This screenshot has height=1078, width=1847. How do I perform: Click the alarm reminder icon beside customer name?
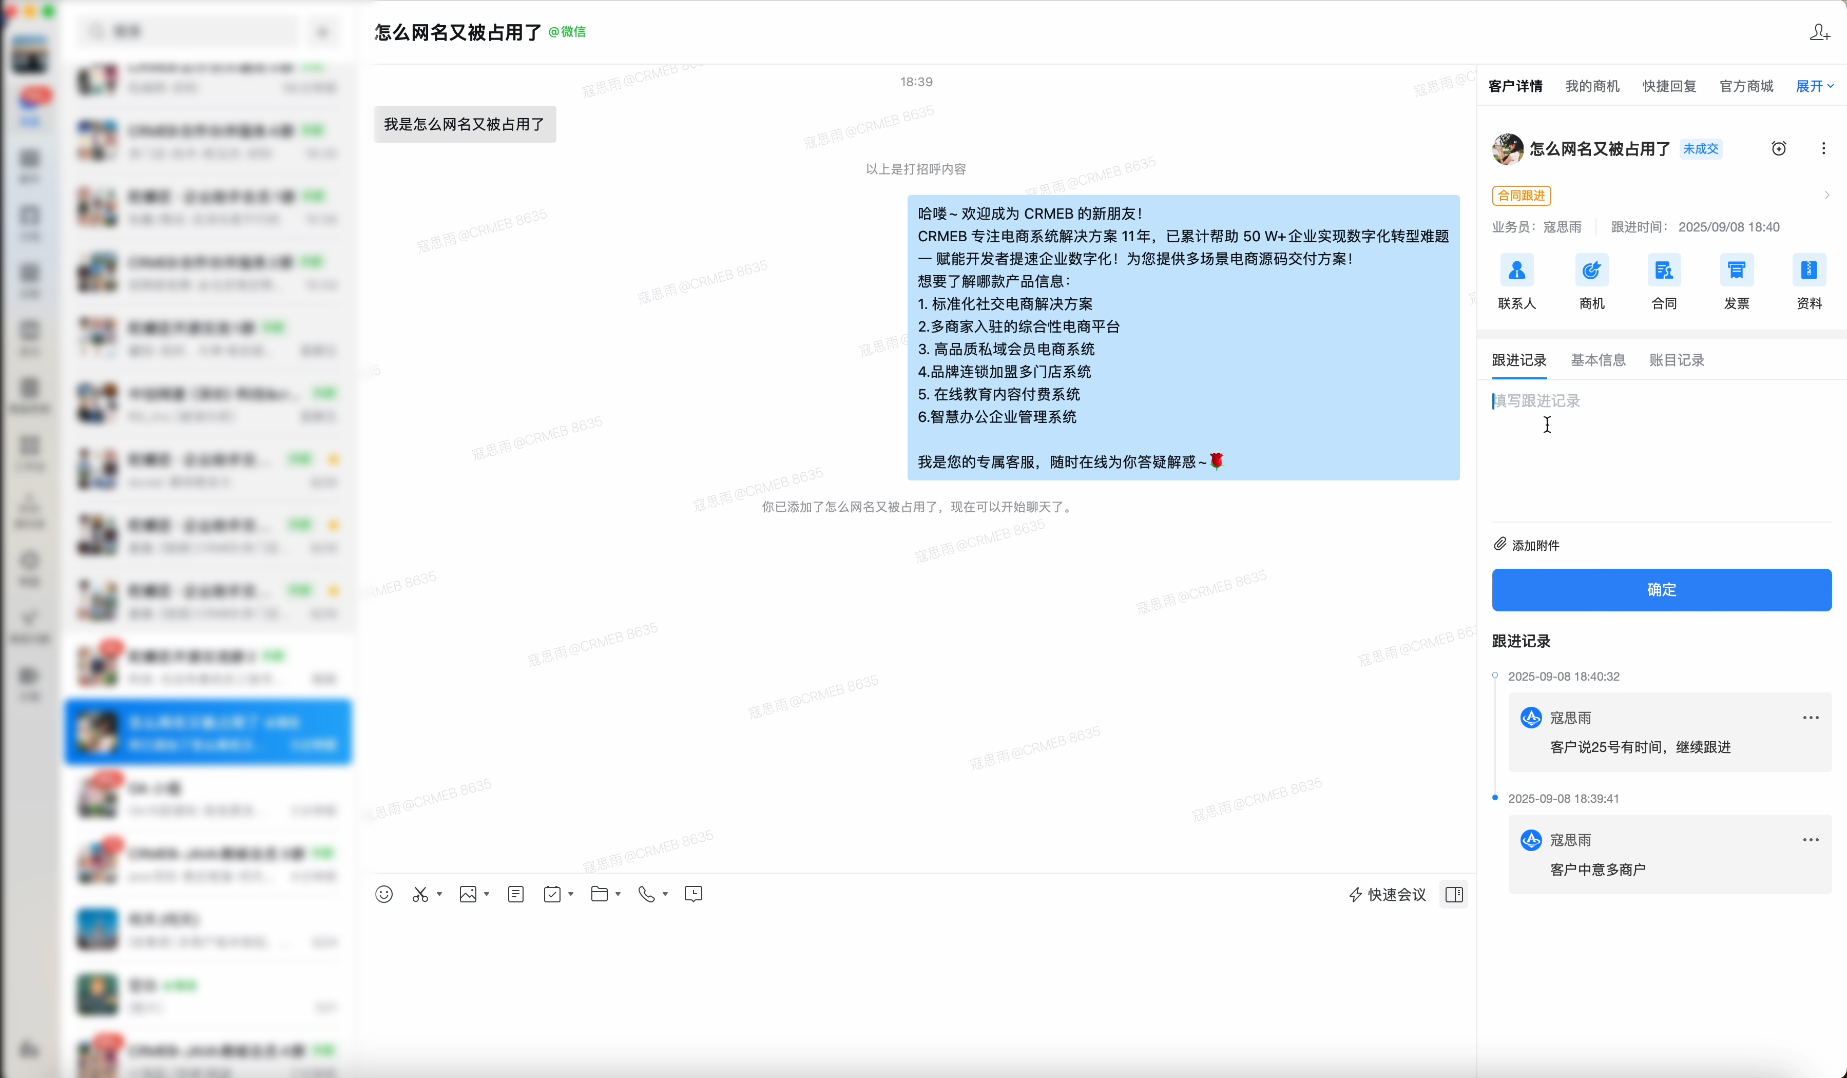[x=1779, y=149]
